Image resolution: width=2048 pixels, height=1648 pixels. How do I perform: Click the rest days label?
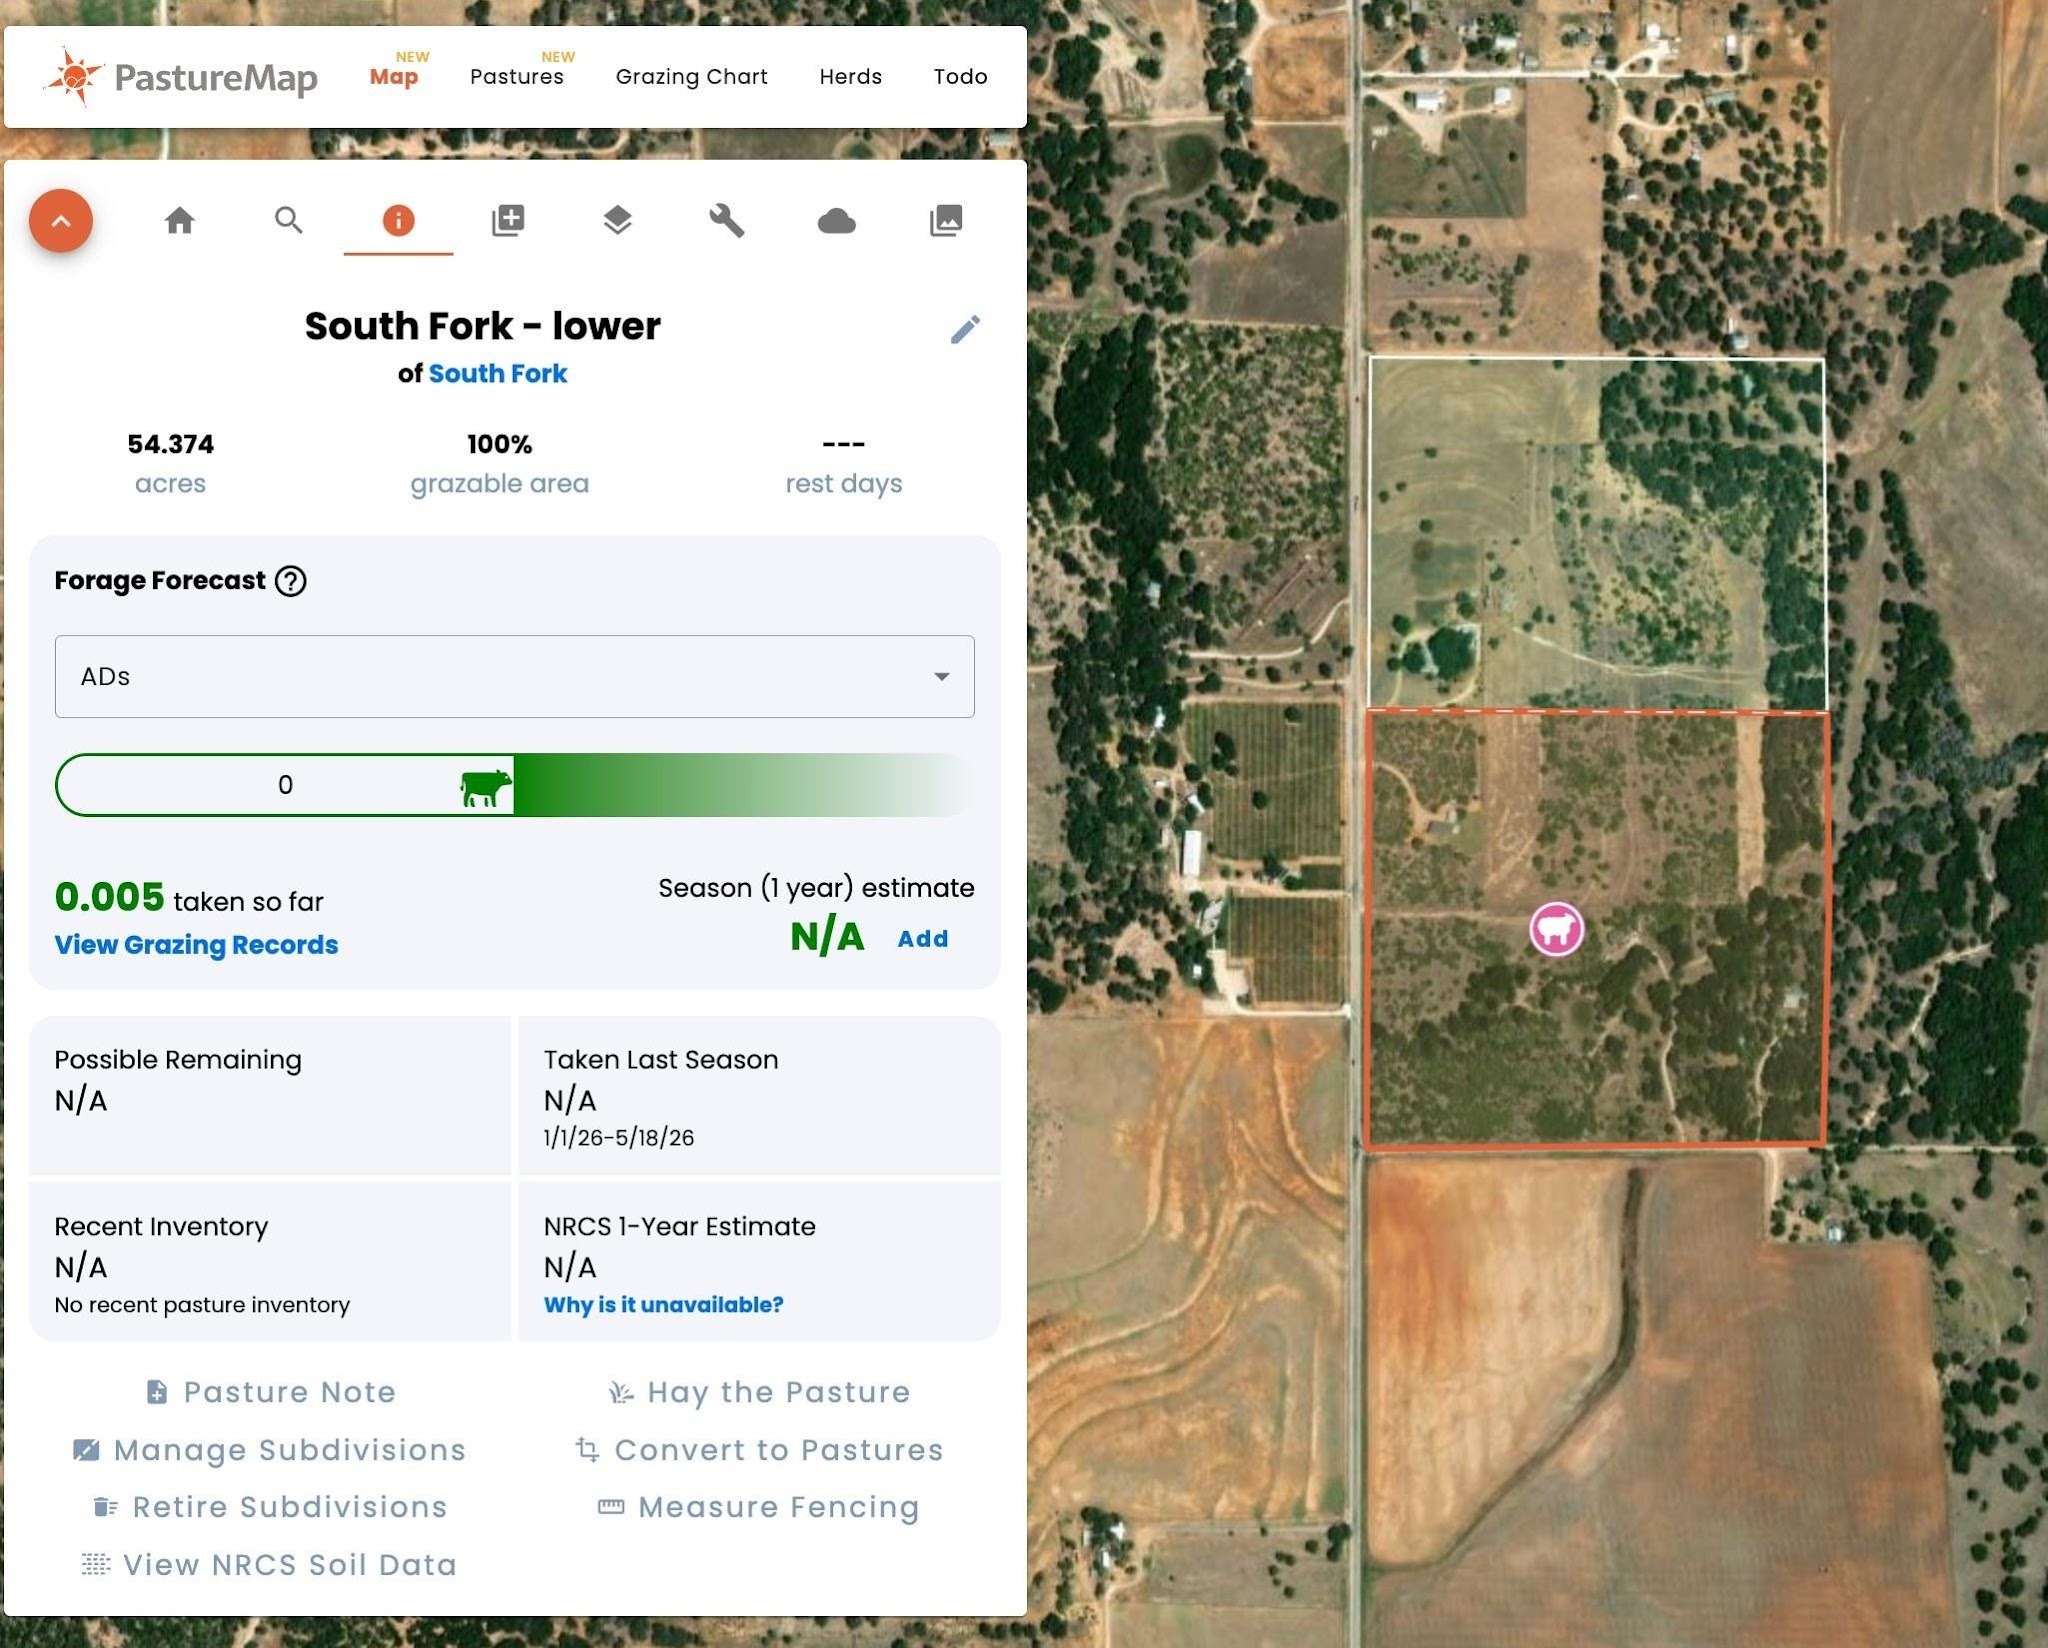844,484
